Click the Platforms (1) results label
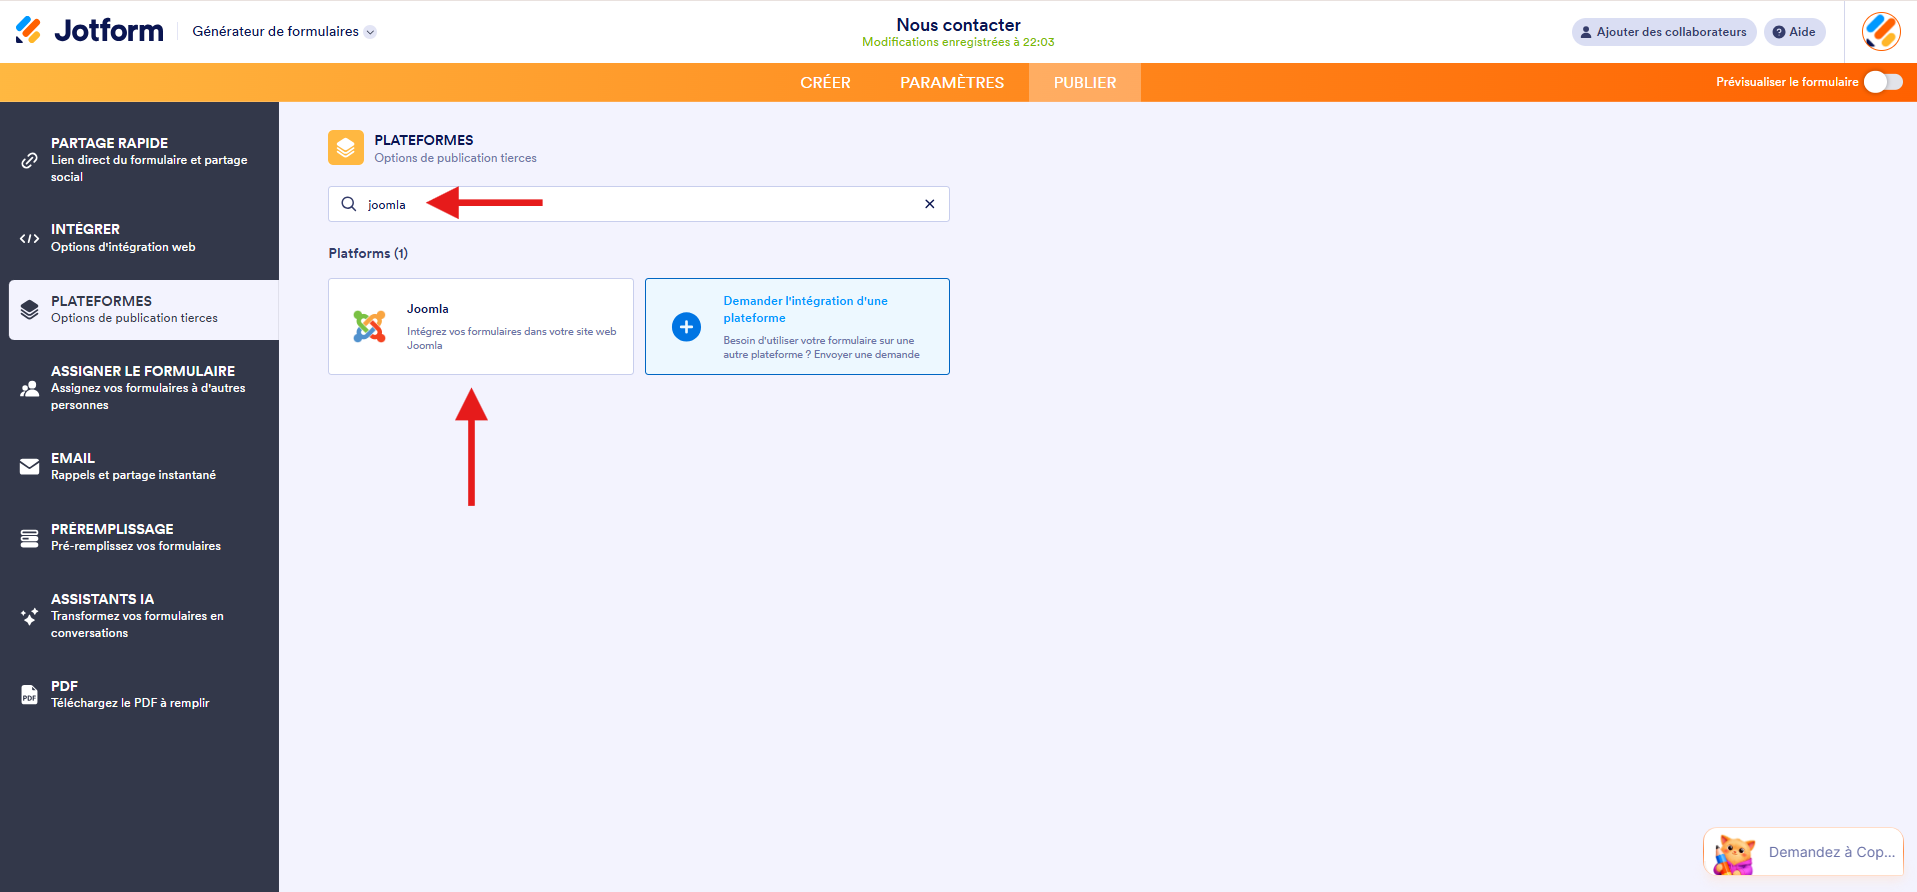The height and width of the screenshot is (892, 1917). pyautogui.click(x=368, y=253)
